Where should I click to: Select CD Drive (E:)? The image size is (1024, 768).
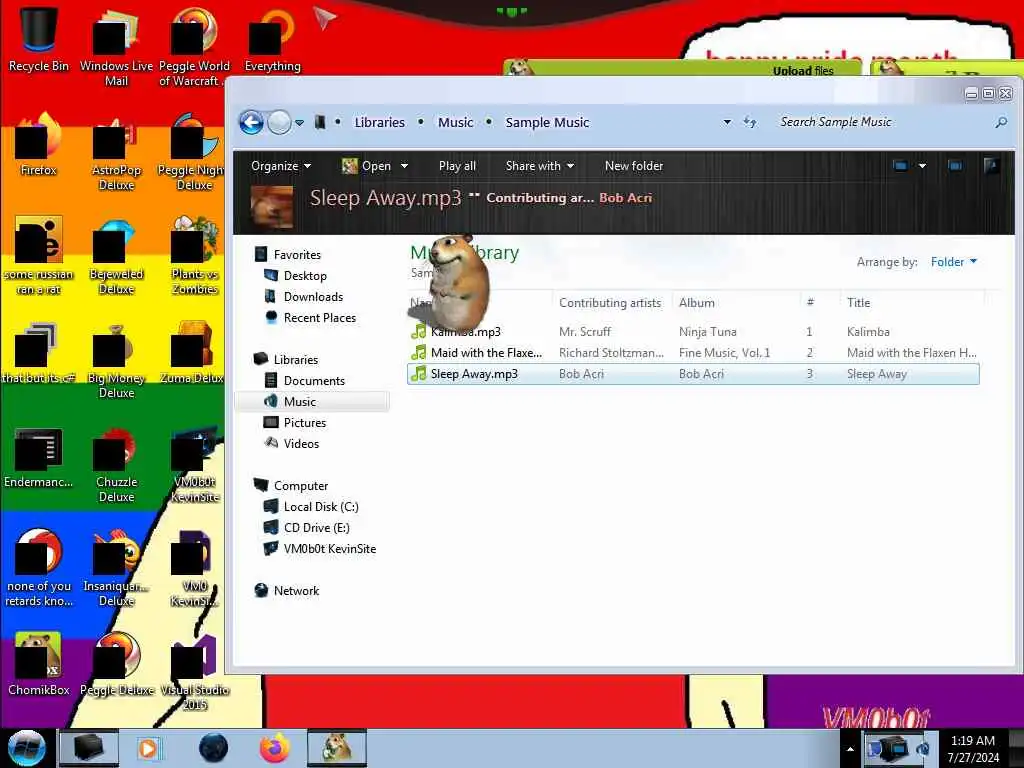tap(316, 528)
